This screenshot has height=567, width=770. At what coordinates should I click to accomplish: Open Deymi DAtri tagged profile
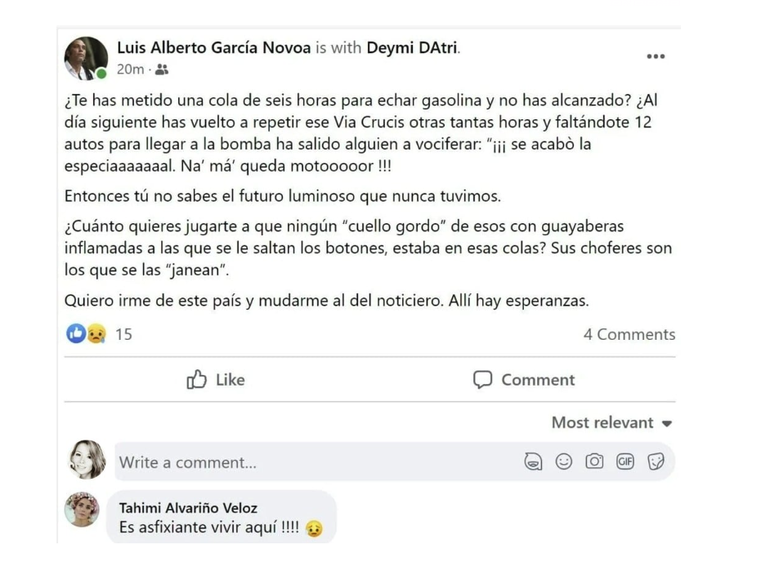tap(412, 48)
